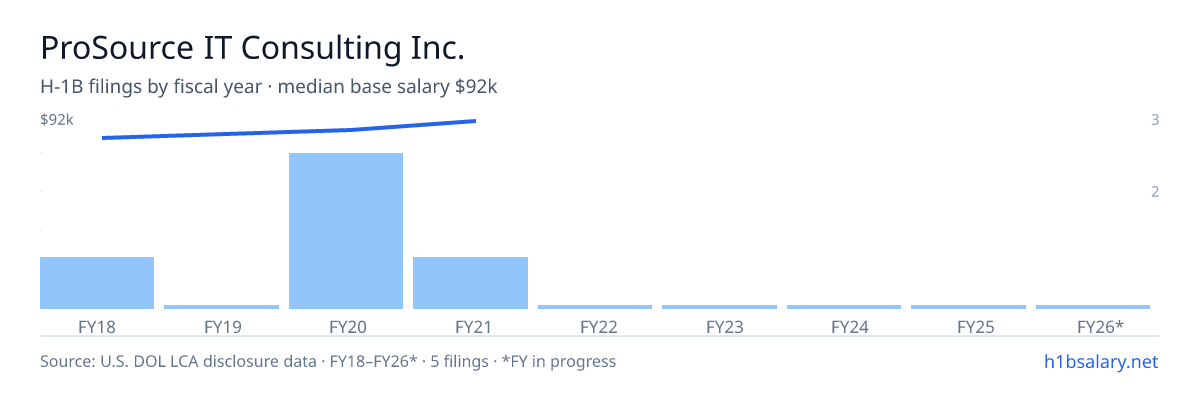
Task: Click the right axis value 2
Action: click(x=1155, y=191)
